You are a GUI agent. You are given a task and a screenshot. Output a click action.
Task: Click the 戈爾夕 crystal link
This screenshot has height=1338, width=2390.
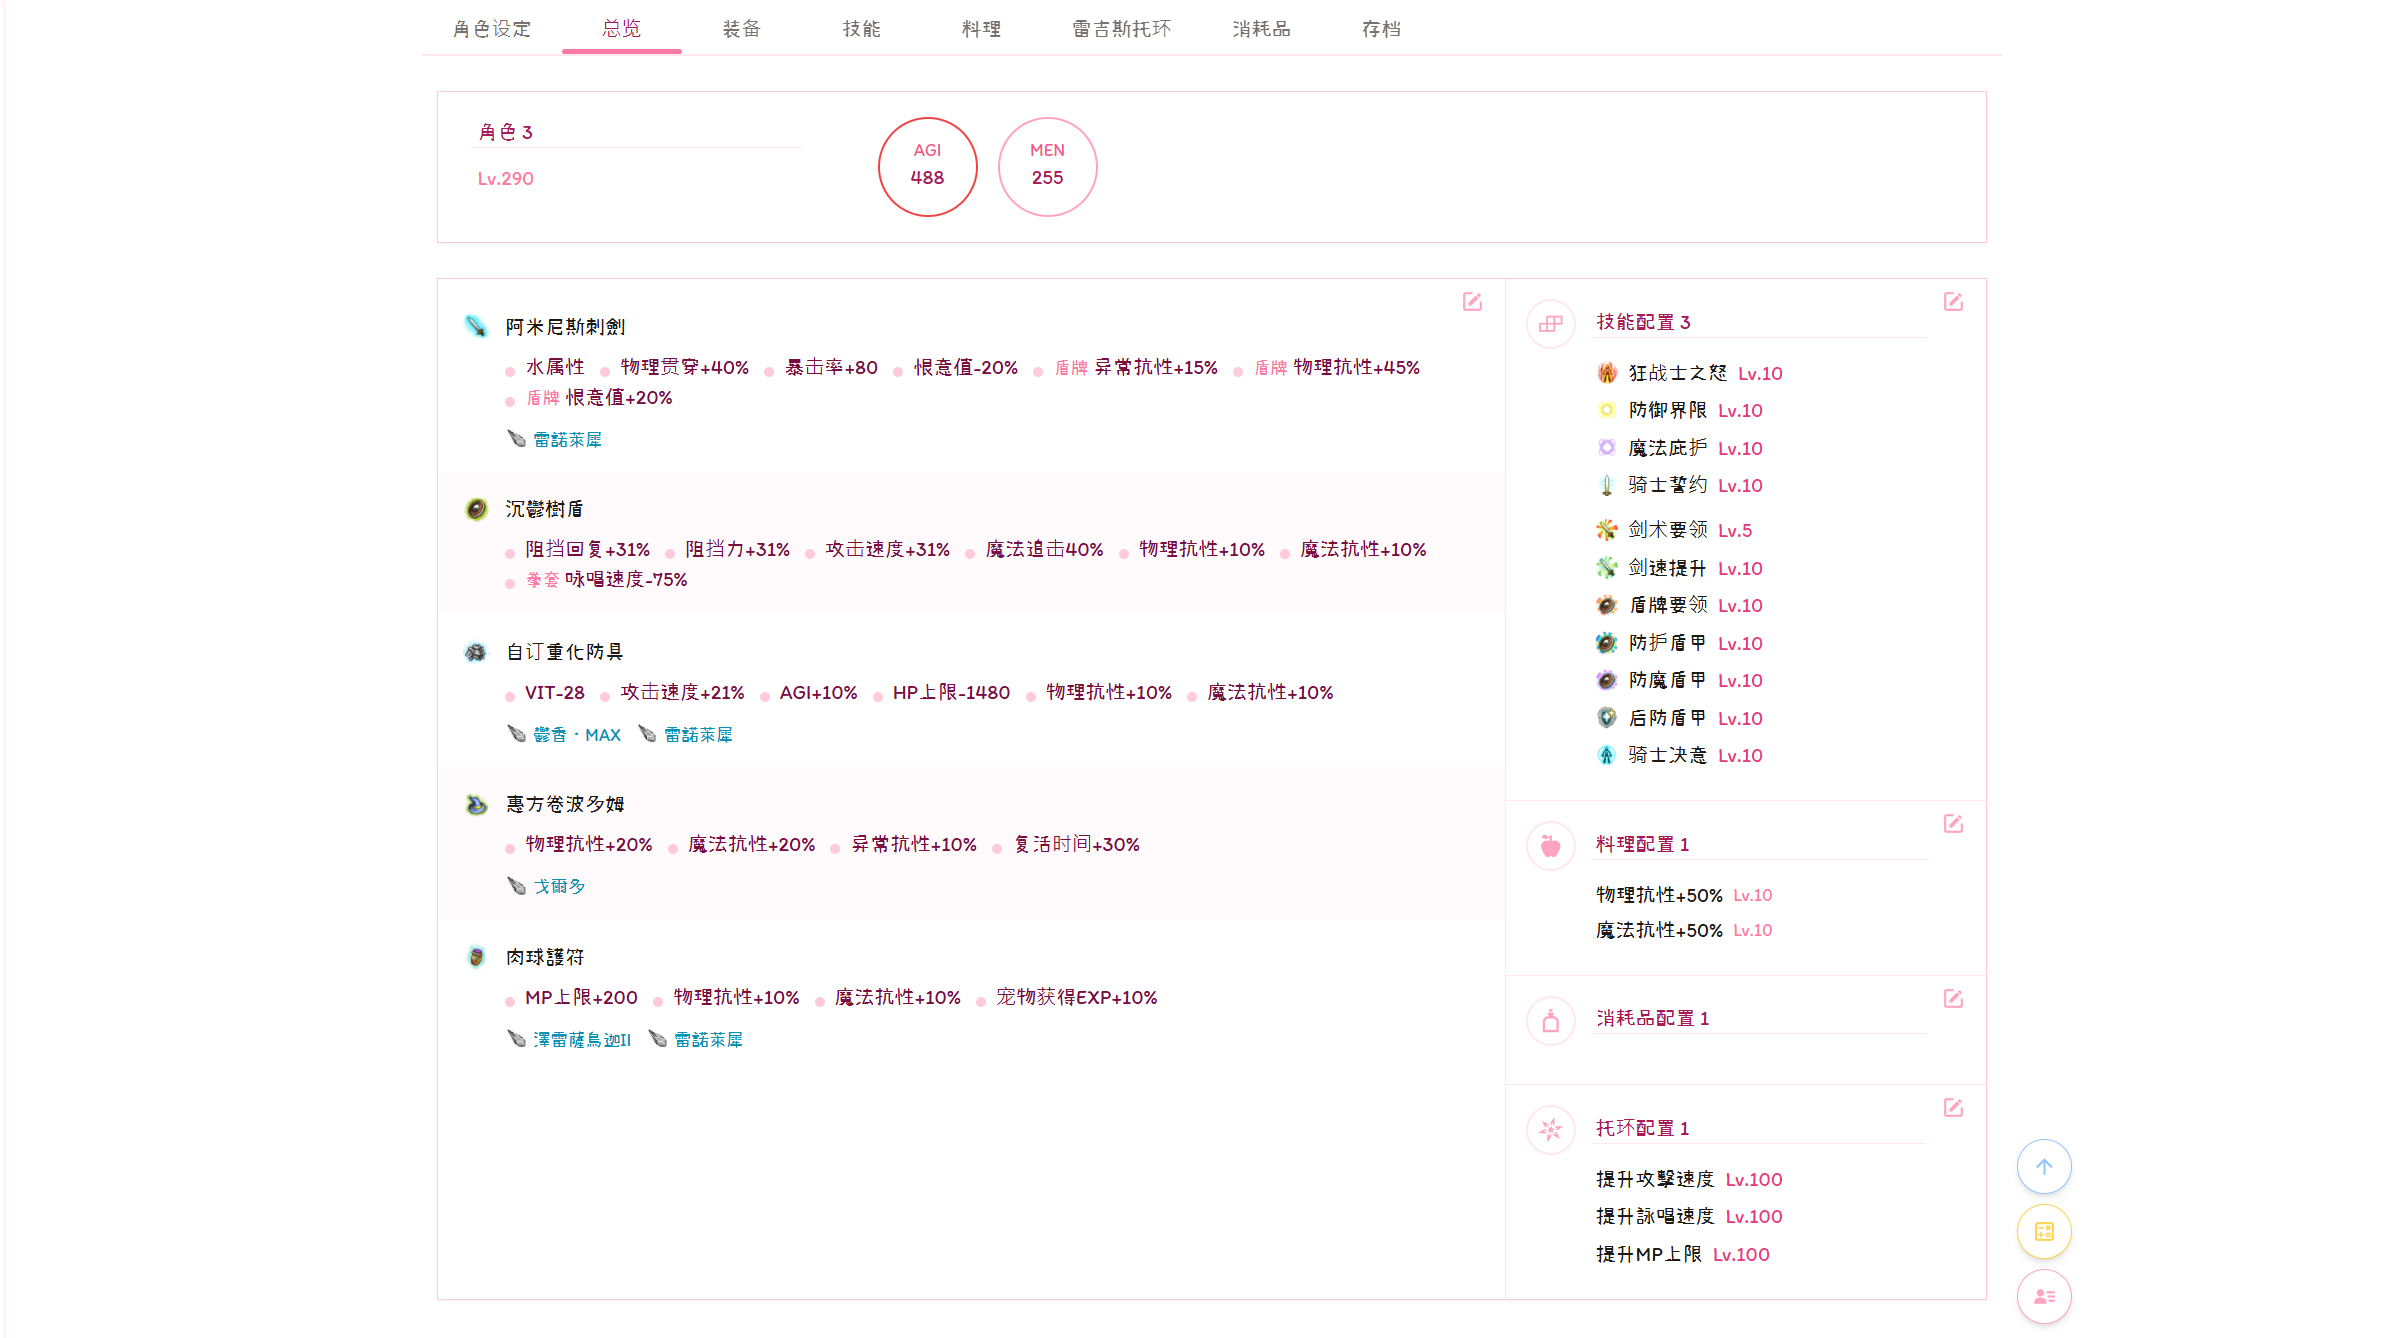tap(559, 887)
